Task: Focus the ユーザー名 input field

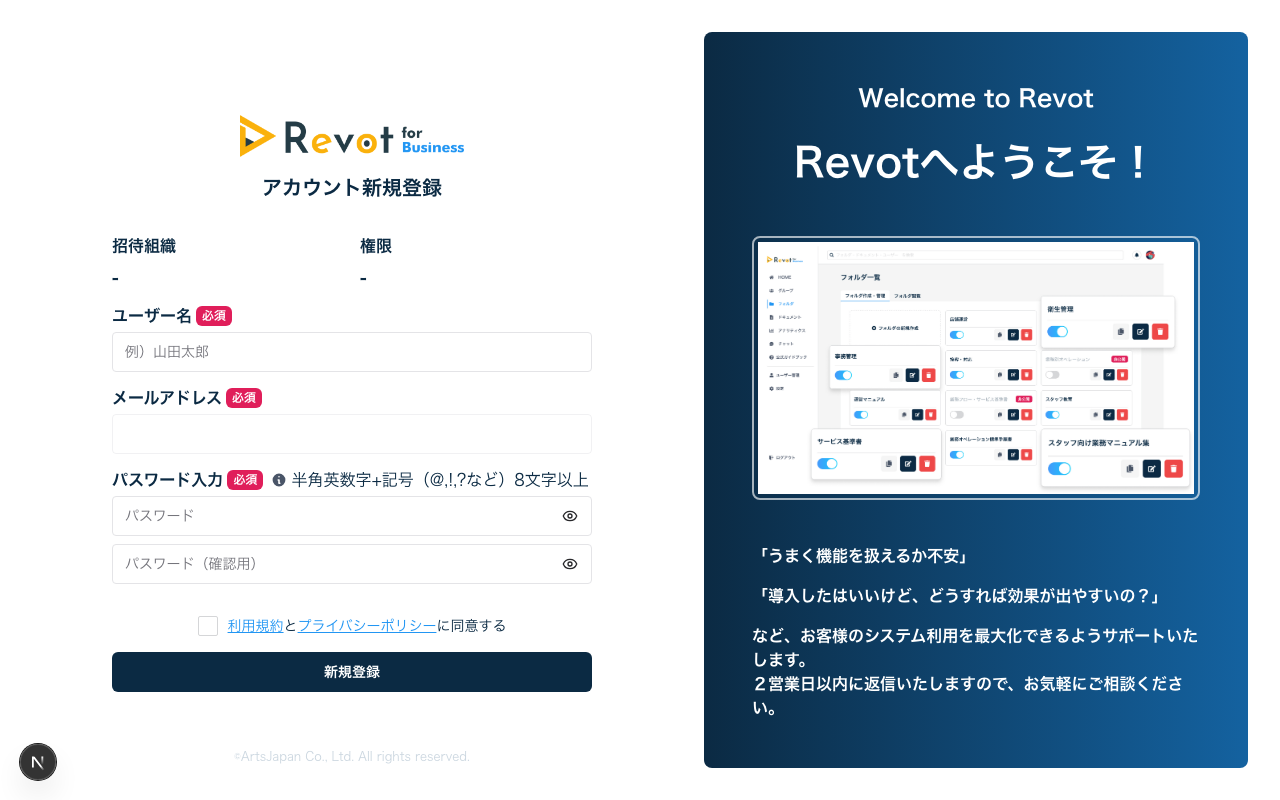Action: [352, 352]
